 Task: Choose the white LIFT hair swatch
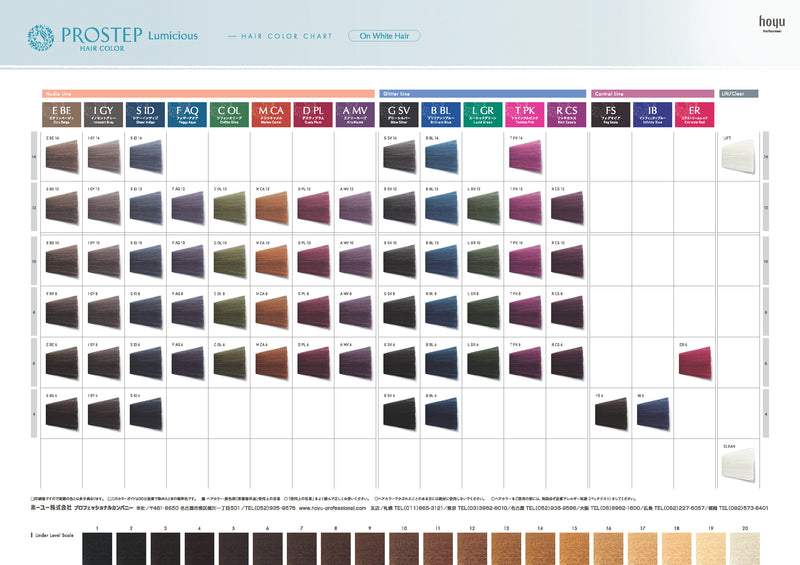pos(739,158)
